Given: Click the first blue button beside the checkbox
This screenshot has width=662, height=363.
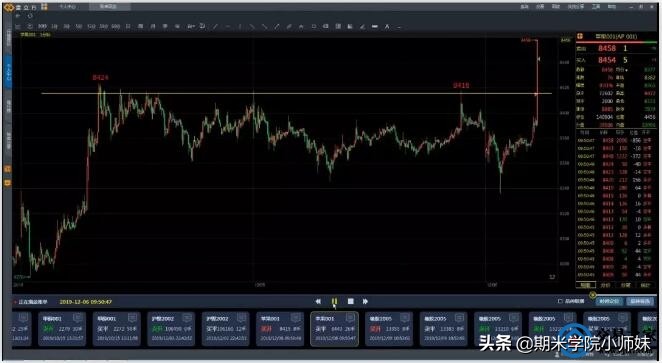Looking at the screenshot, I should [x=609, y=301].
